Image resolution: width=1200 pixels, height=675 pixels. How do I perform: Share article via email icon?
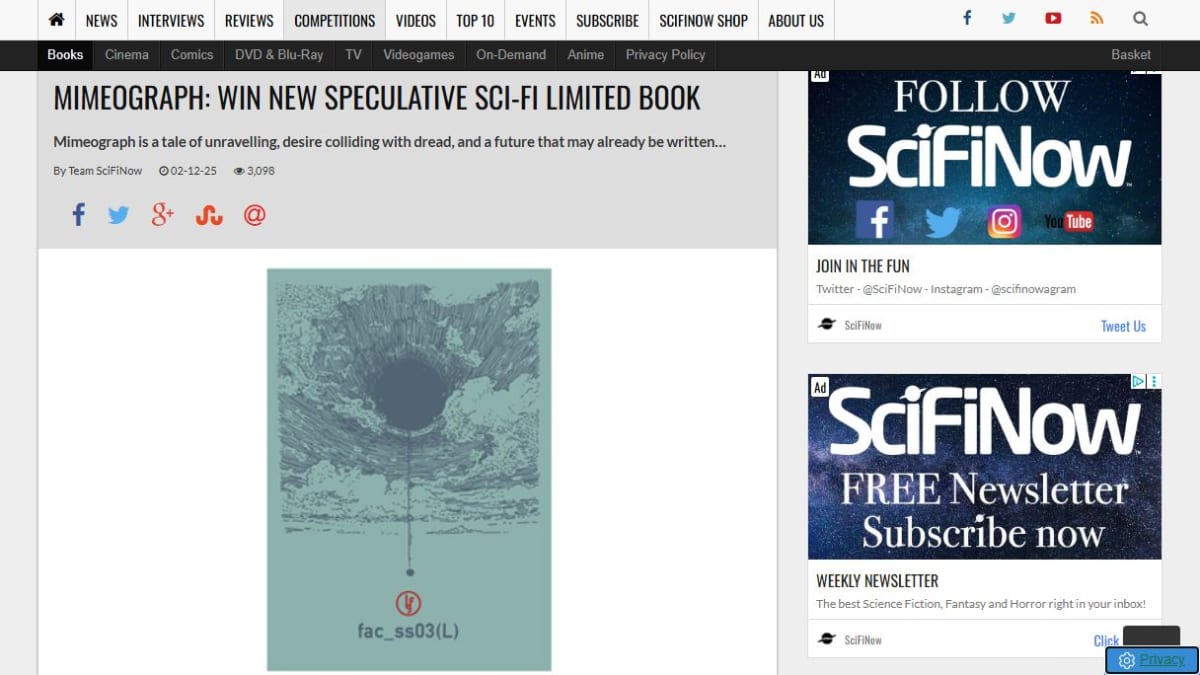coord(255,215)
